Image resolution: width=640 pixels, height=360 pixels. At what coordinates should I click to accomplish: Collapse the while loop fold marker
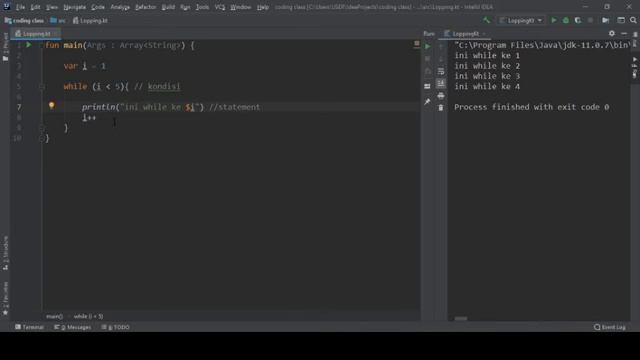click(42, 86)
